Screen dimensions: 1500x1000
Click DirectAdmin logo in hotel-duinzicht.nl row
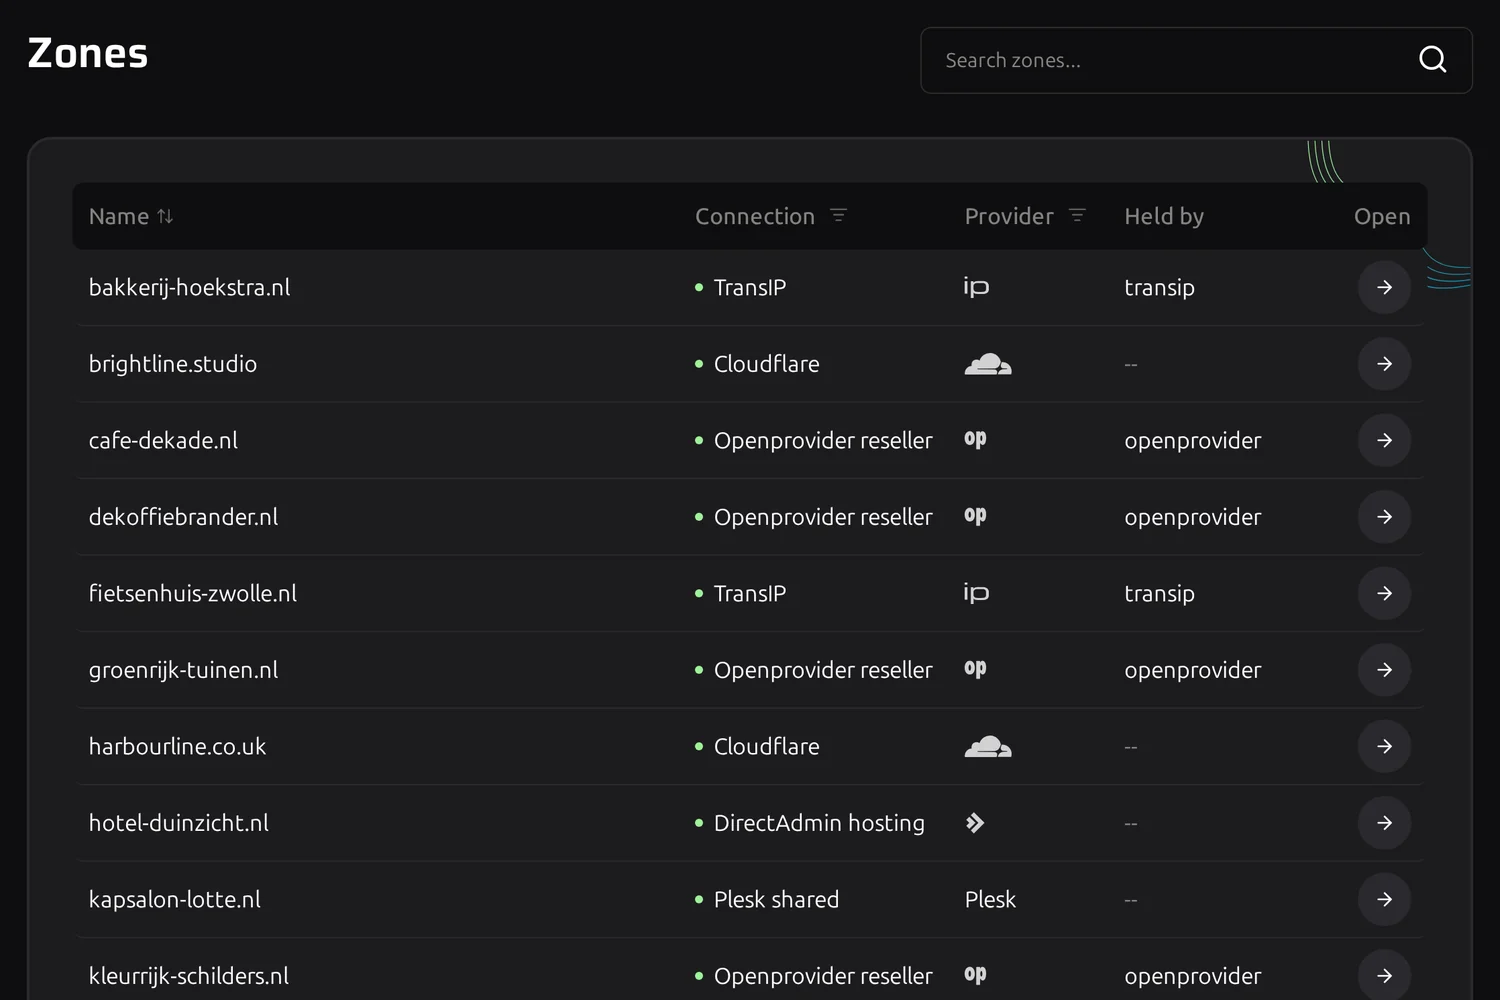pos(975,823)
